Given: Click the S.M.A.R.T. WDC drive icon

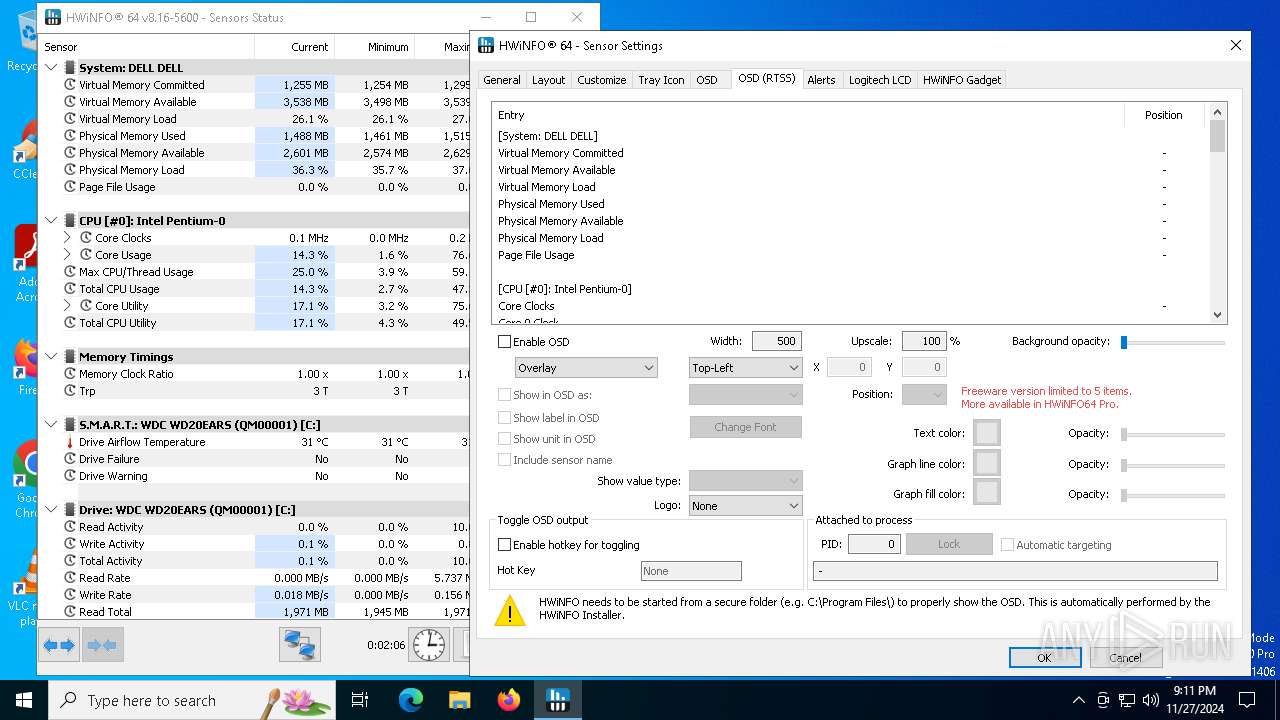Looking at the screenshot, I should [70, 425].
